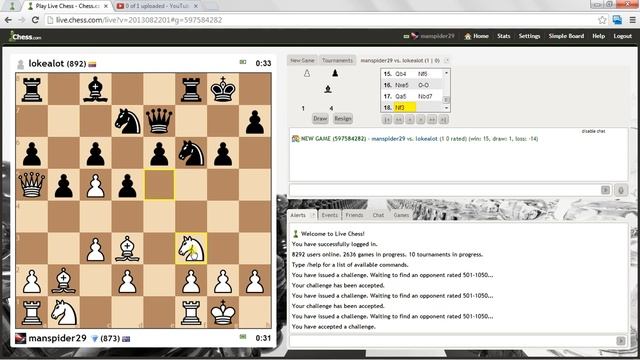The image size is (640, 360).
Task: Go back in the browser
Action: pyautogui.click(x=8, y=20)
